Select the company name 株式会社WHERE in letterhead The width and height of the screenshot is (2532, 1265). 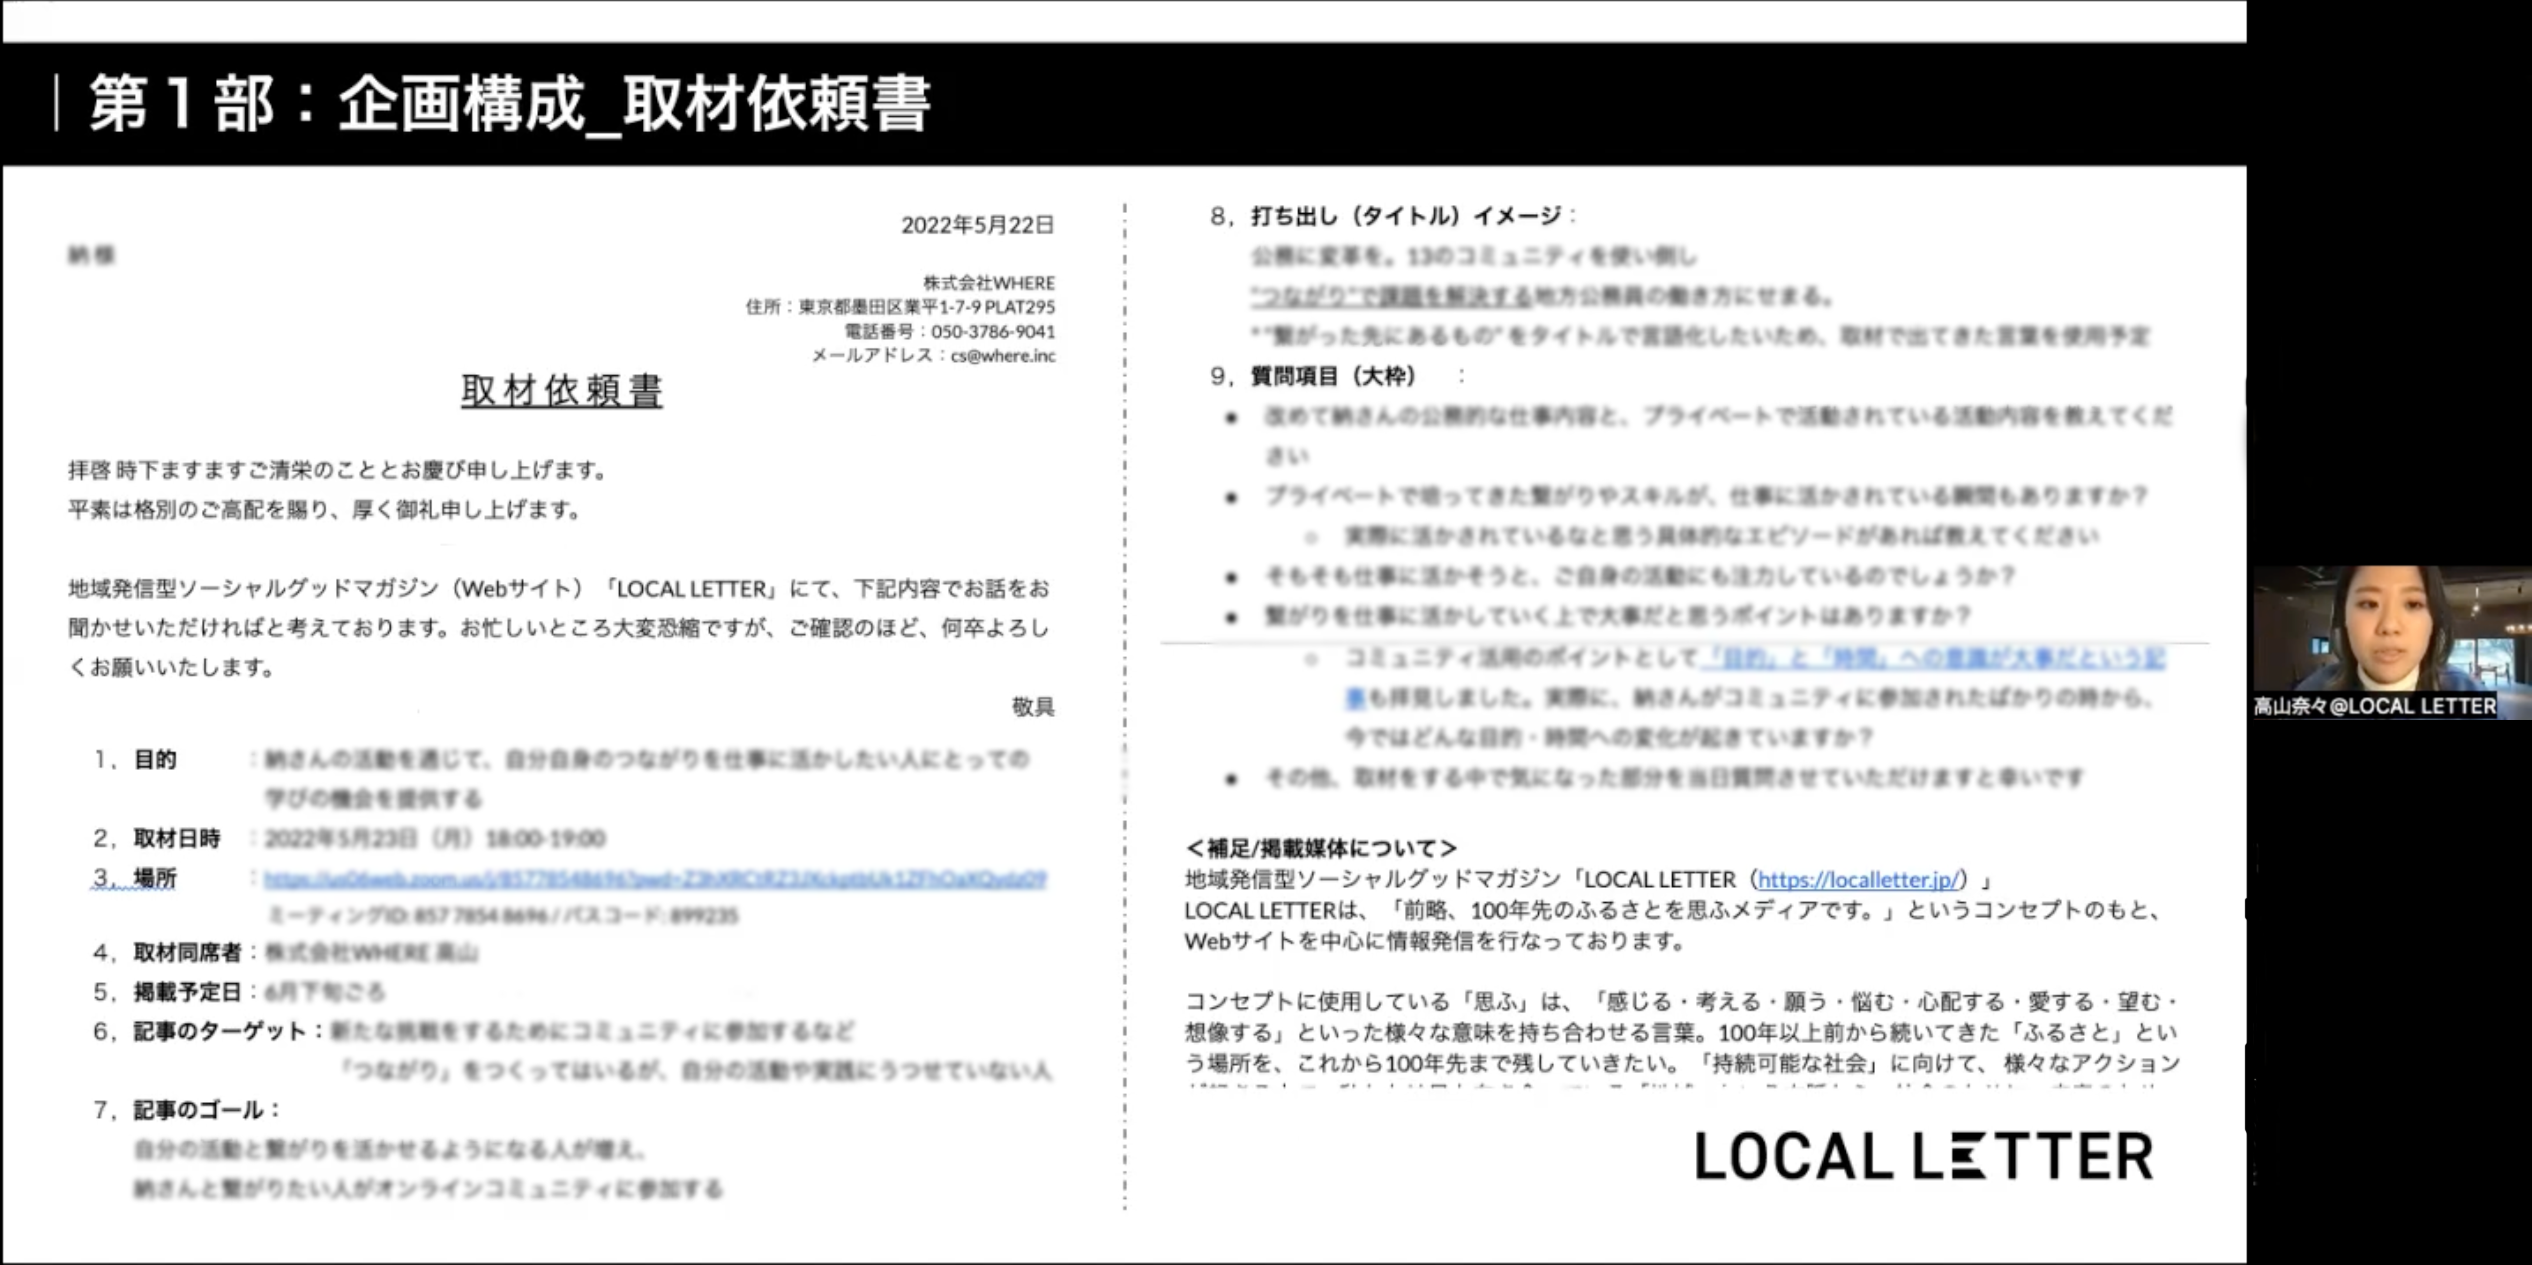[x=988, y=283]
